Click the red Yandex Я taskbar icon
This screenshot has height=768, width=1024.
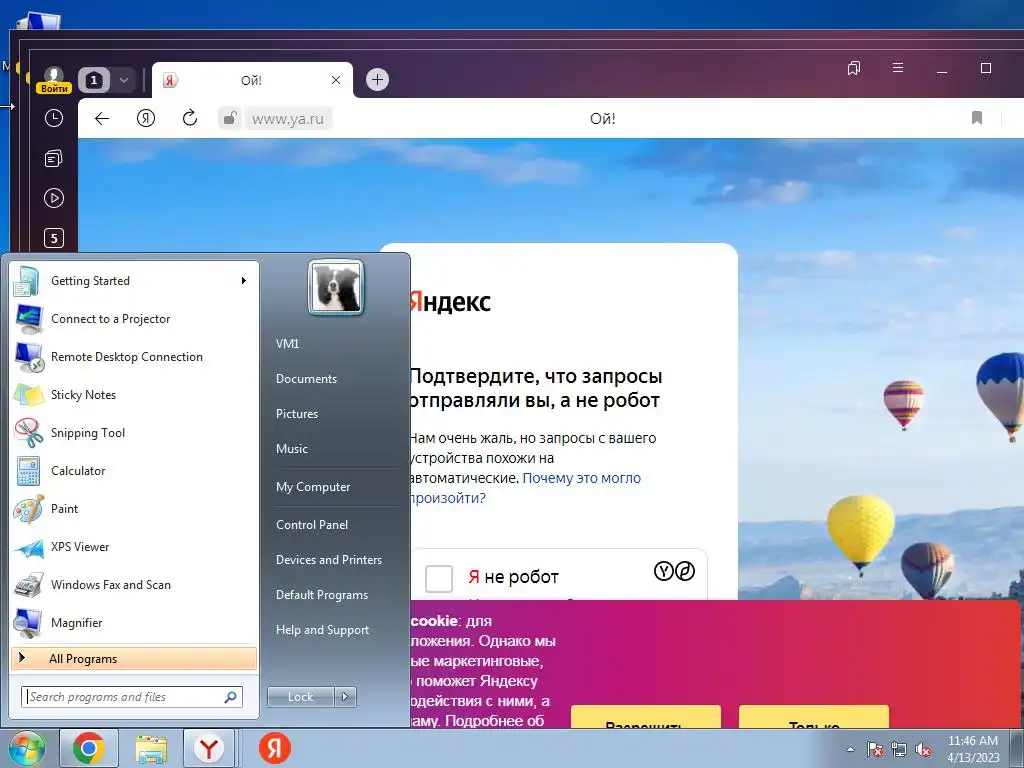pyautogui.click(x=274, y=748)
